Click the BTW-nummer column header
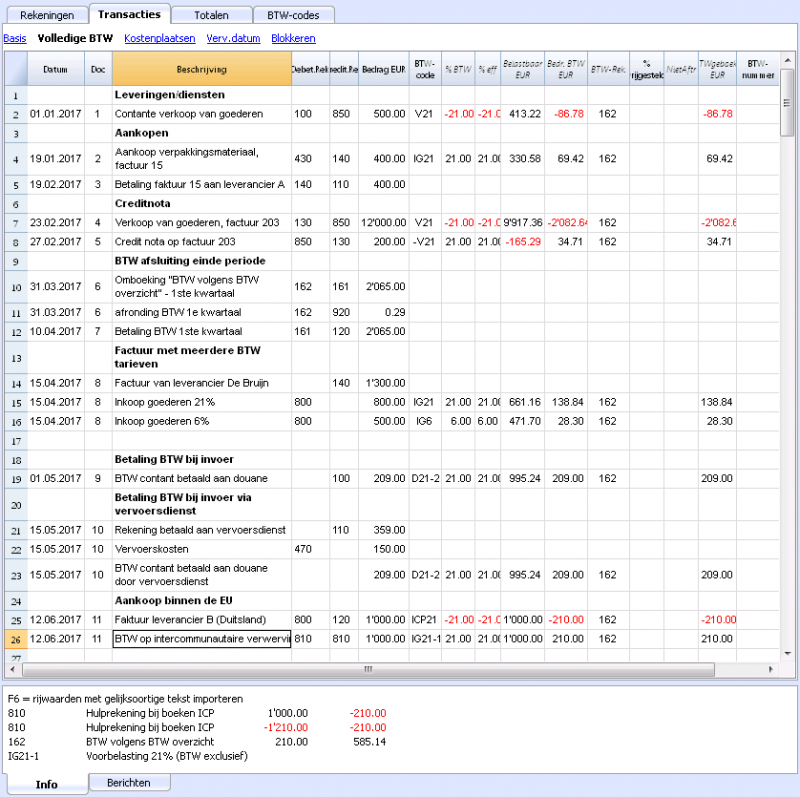The image size is (800, 797). point(758,69)
